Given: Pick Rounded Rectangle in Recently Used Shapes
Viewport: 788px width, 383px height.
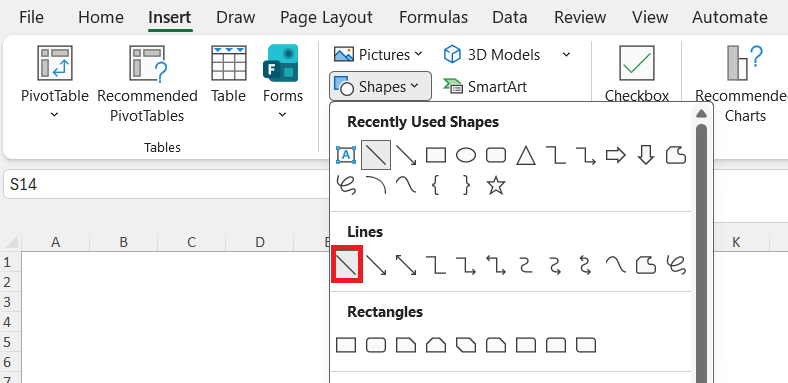Looking at the screenshot, I should pyautogui.click(x=496, y=156).
